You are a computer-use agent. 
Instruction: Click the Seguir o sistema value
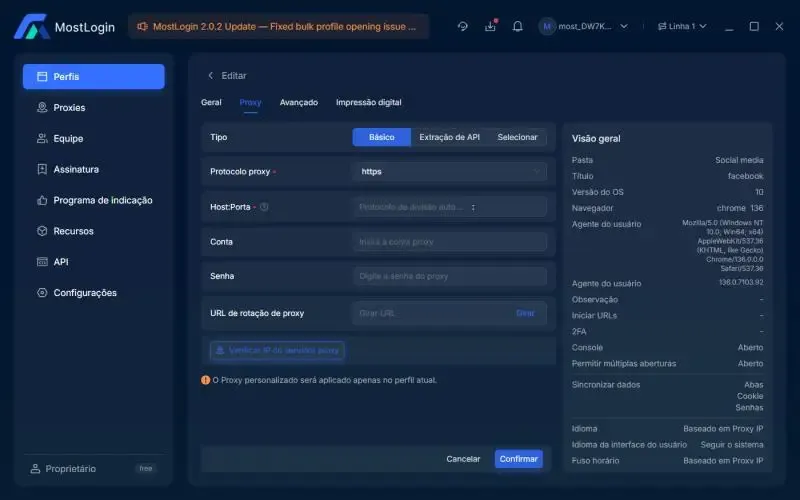click(732, 445)
